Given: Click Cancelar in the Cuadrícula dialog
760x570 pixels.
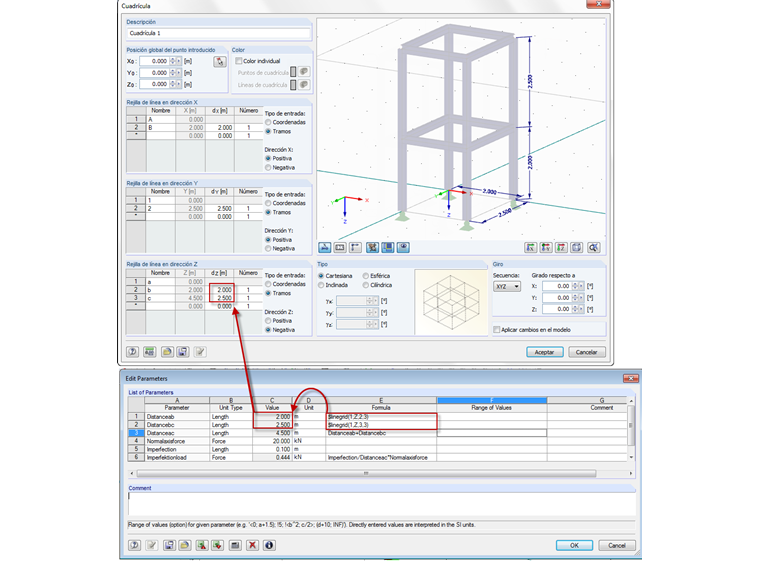Looking at the screenshot, I should (586, 352).
